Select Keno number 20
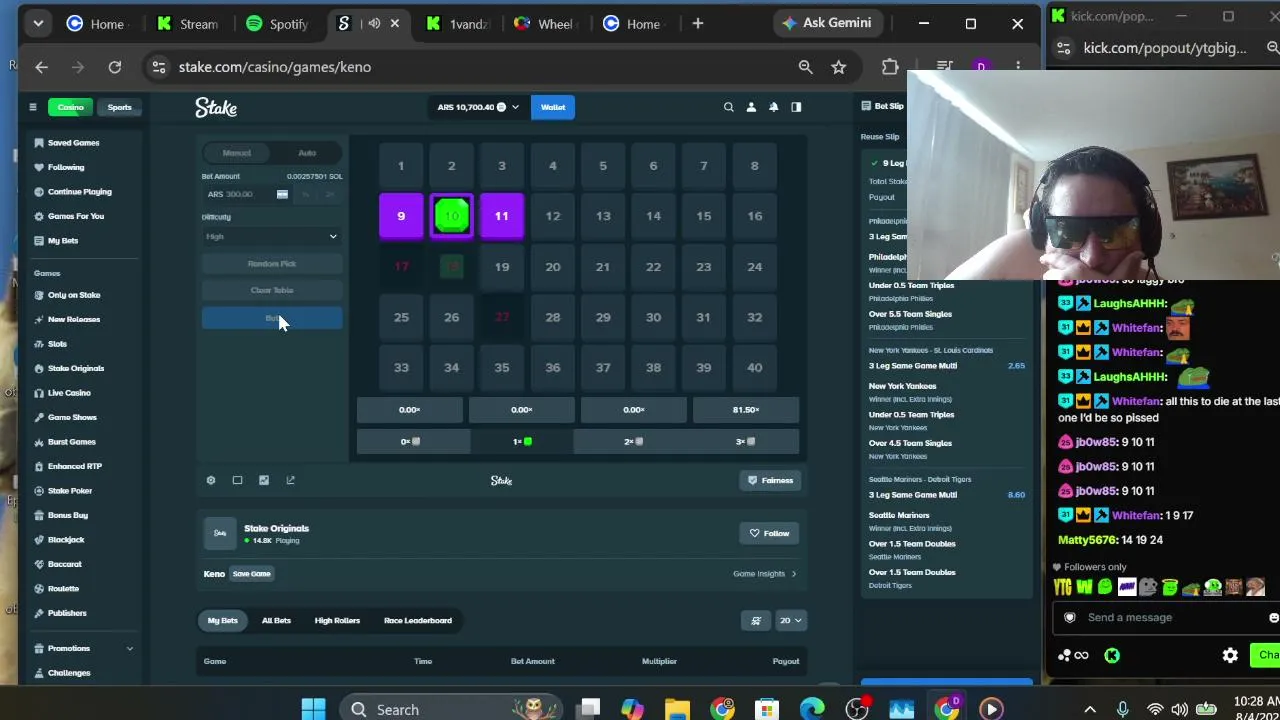The image size is (1280, 720). coord(553,267)
